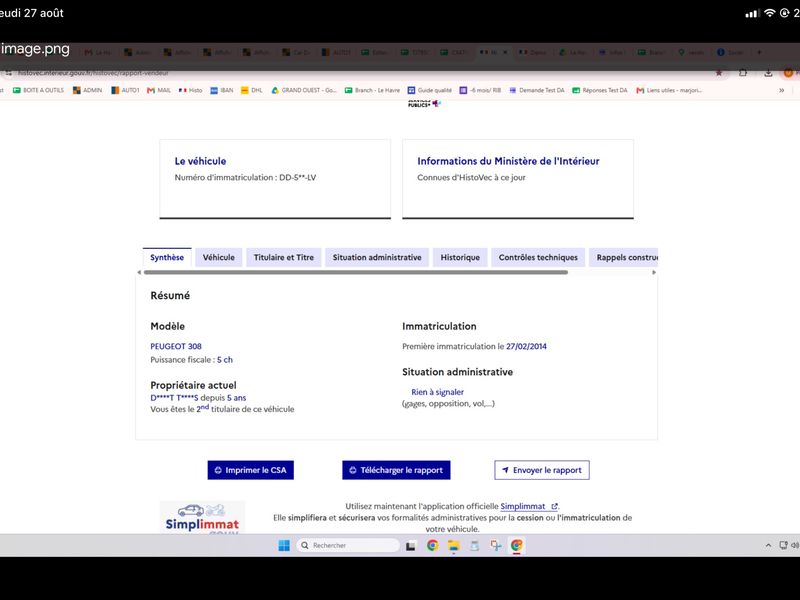800x600 pixels.
Task: Click Télécharger le rapport button
Action: pyautogui.click(x=396, y=470)
